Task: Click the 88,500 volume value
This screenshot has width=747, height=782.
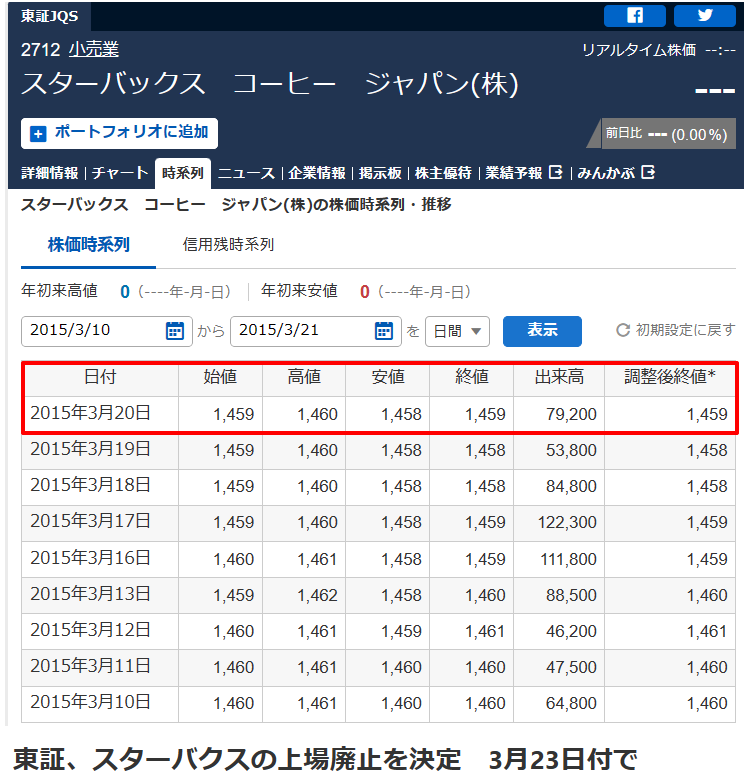Action: [x=571, y=595]
